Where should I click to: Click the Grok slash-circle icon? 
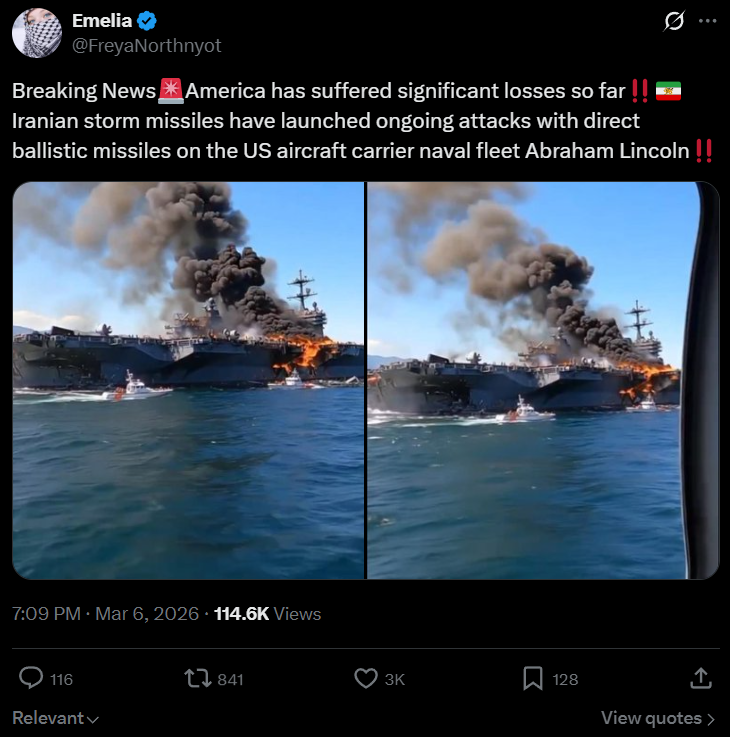(x=674, y=21)
